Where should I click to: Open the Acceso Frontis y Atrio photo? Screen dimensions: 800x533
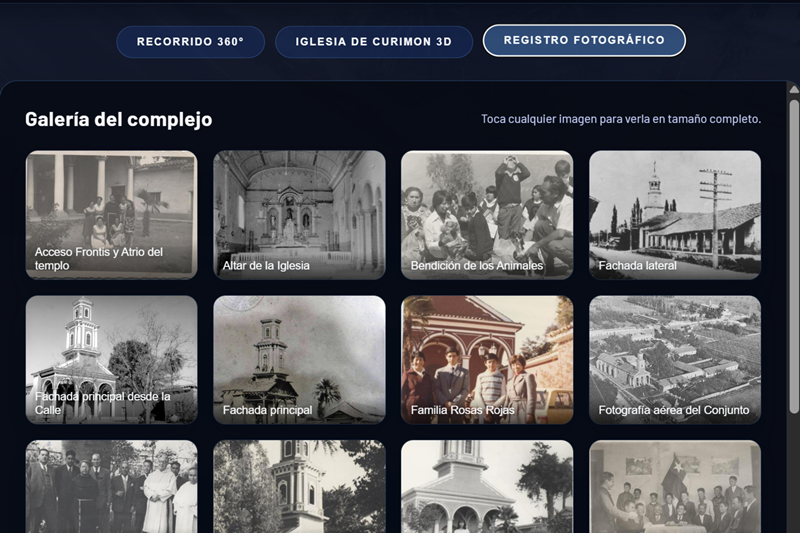click(x=111, y=214)
